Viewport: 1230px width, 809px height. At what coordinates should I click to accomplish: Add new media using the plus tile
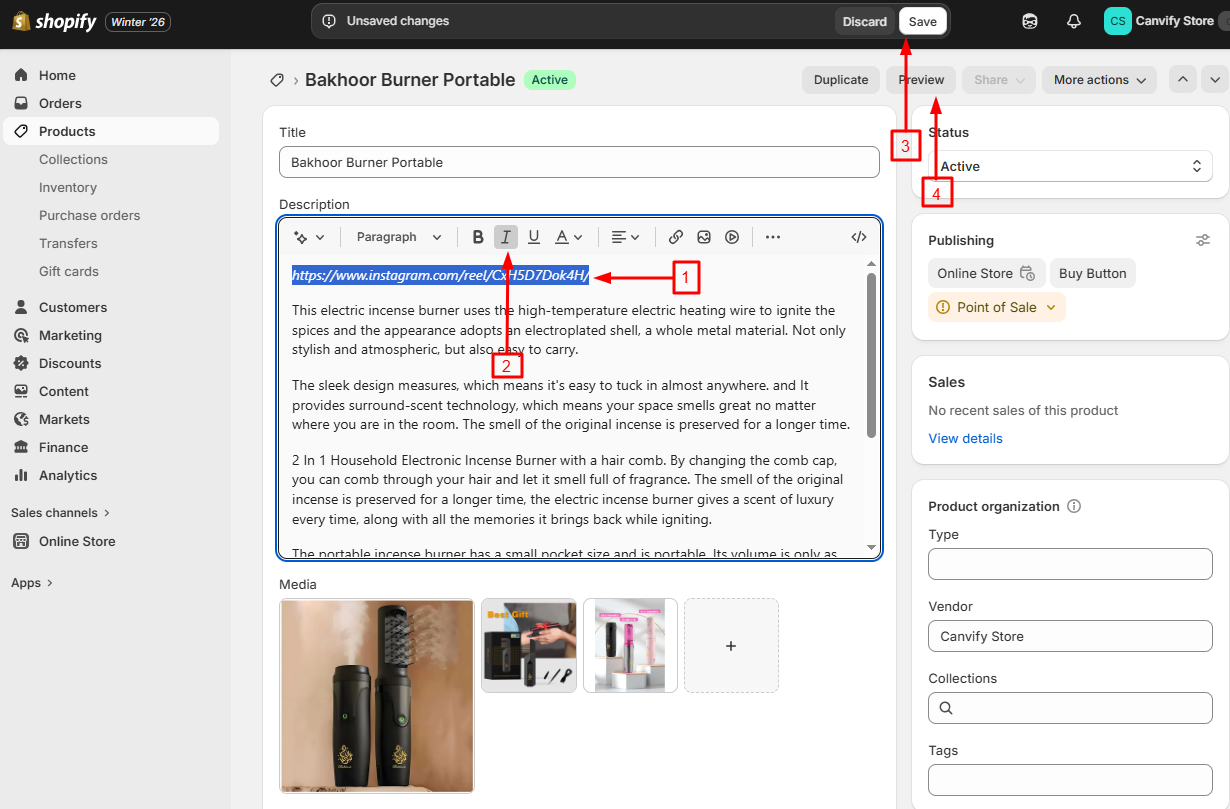[x=731, y=645]
